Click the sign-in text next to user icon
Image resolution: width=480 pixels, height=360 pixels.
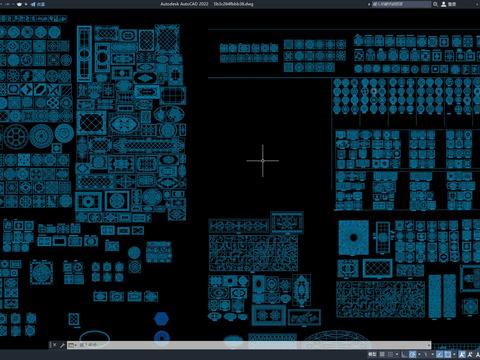tap(452, 4)
